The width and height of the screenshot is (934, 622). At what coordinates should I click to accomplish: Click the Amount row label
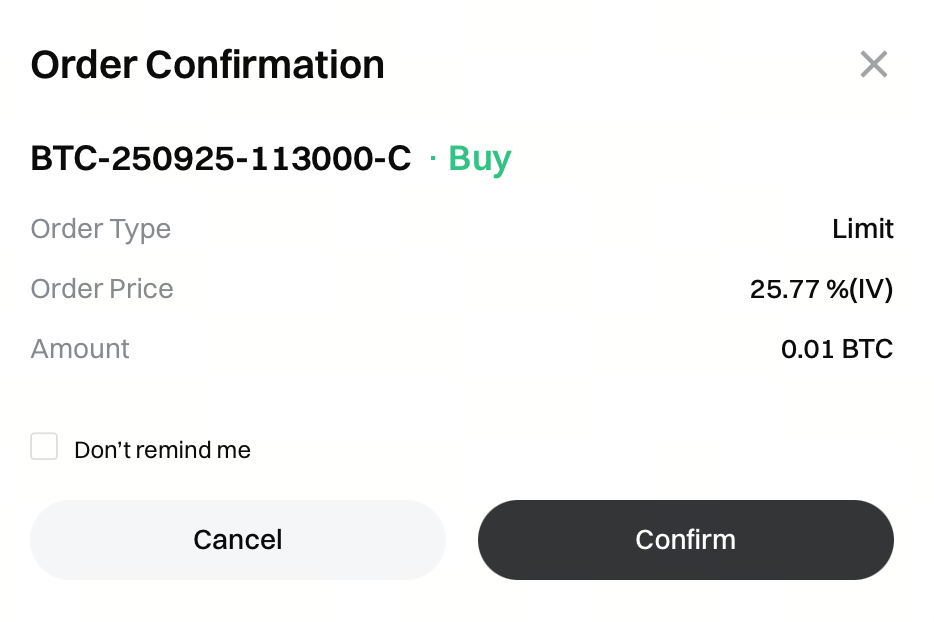80,349
